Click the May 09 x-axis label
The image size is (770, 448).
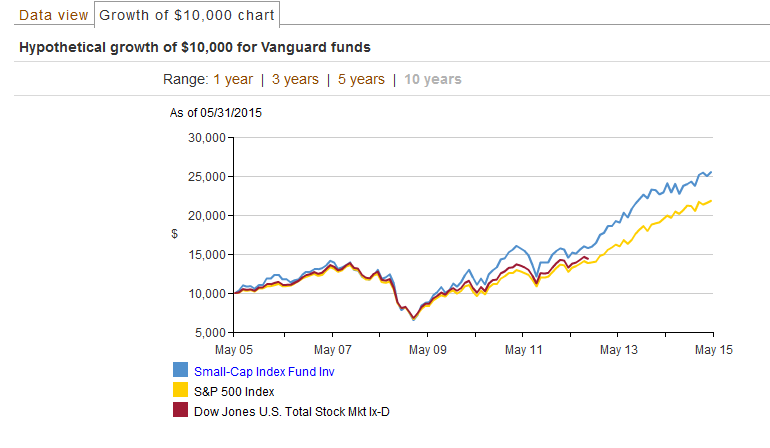(427, 350)
